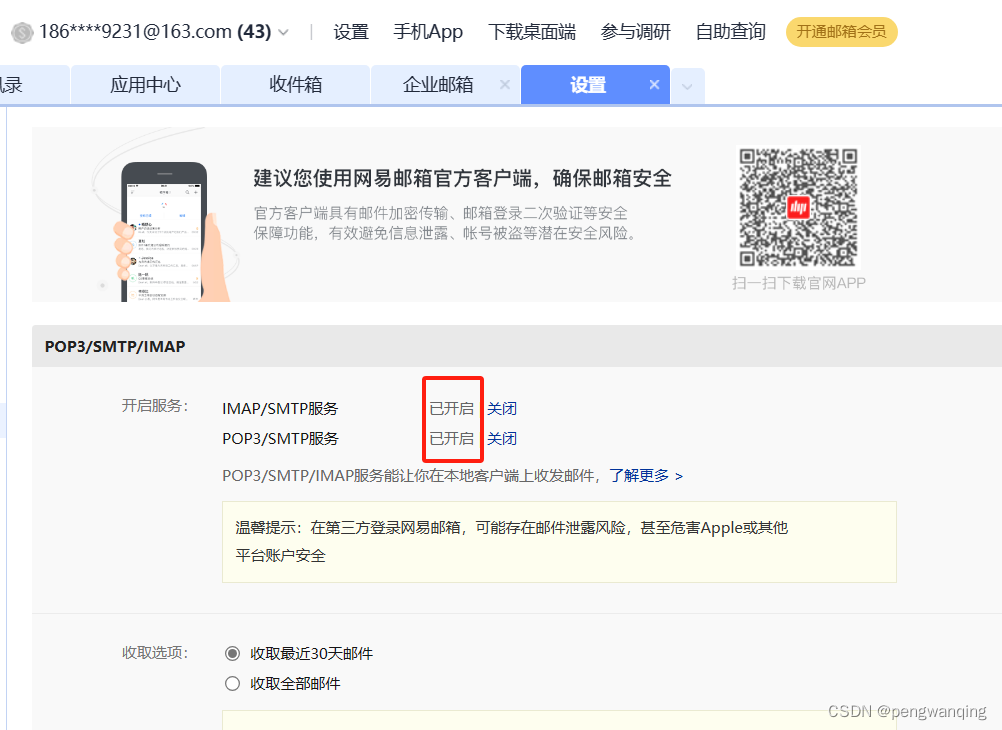The height and width of the screenshot is (730, 1002).
Task: Open 手机App link
Action: coord(428,31)
